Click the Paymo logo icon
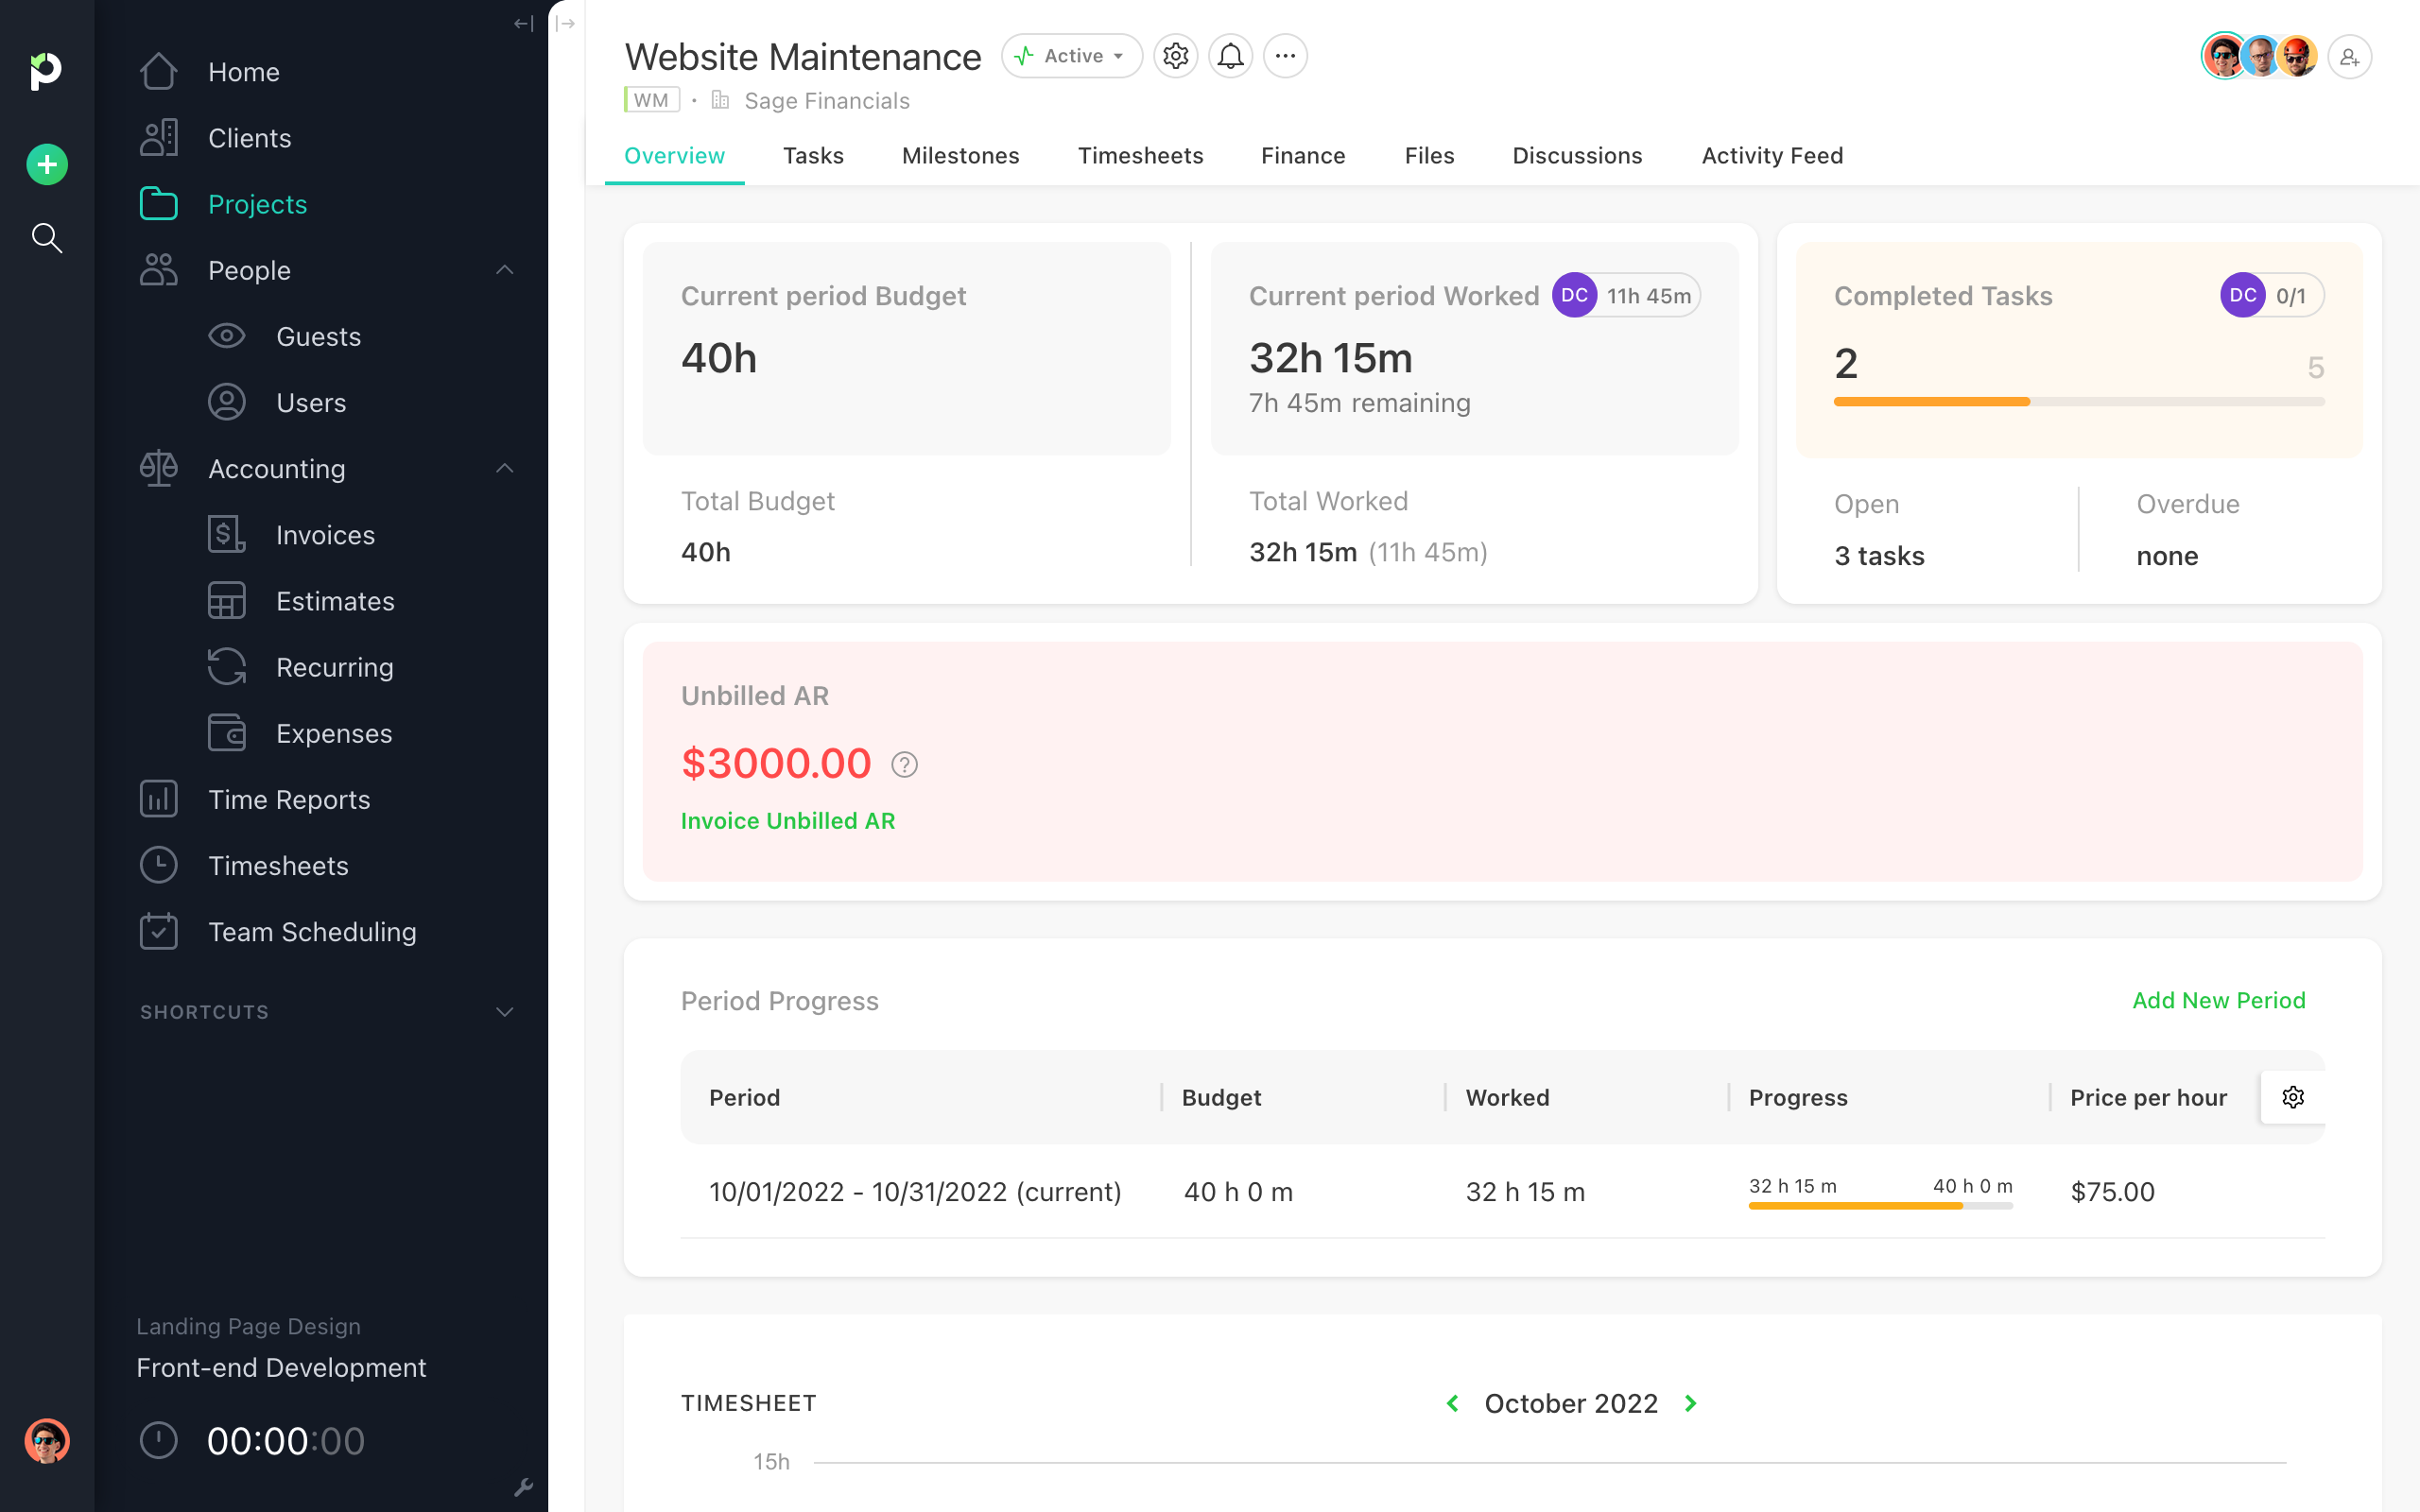Screen dimensions: 2420x1512 click(46, 71)
